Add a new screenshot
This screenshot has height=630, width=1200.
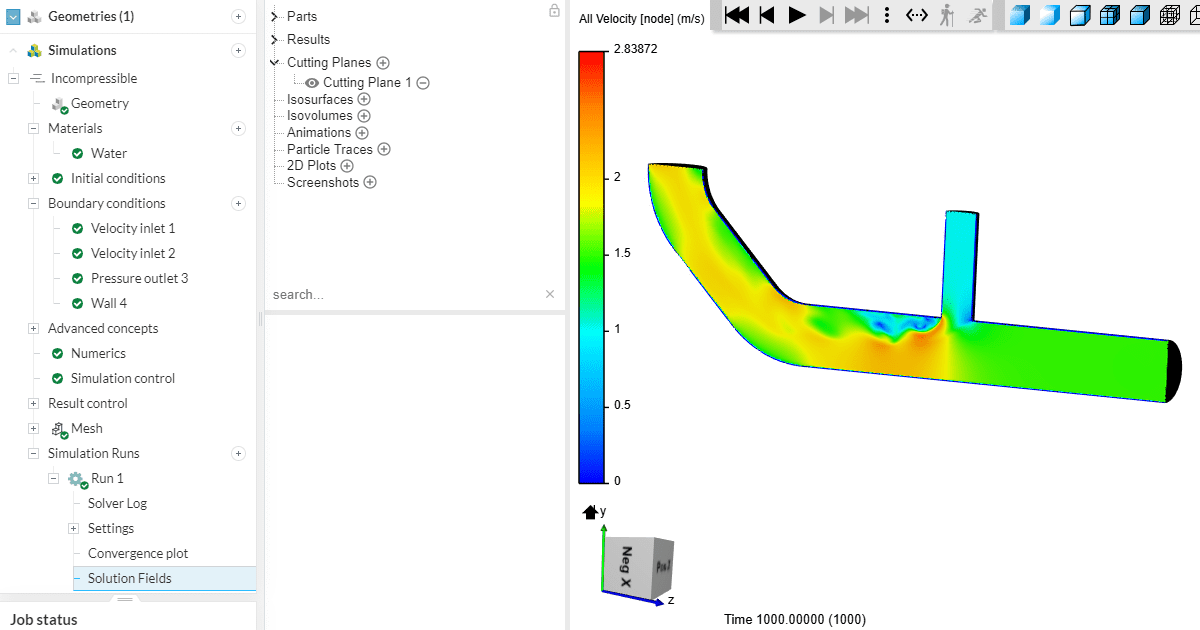(x=370, y=182)
